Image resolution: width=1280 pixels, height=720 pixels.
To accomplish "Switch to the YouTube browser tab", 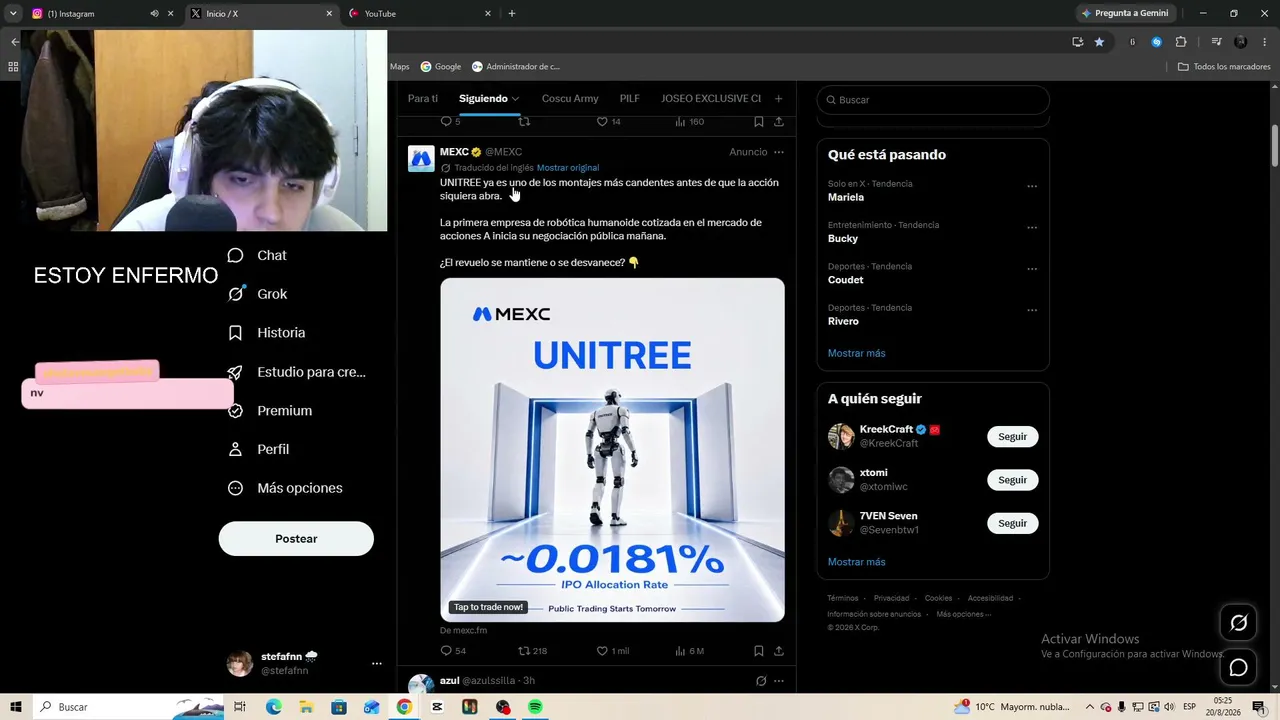I will pos(420,14).
